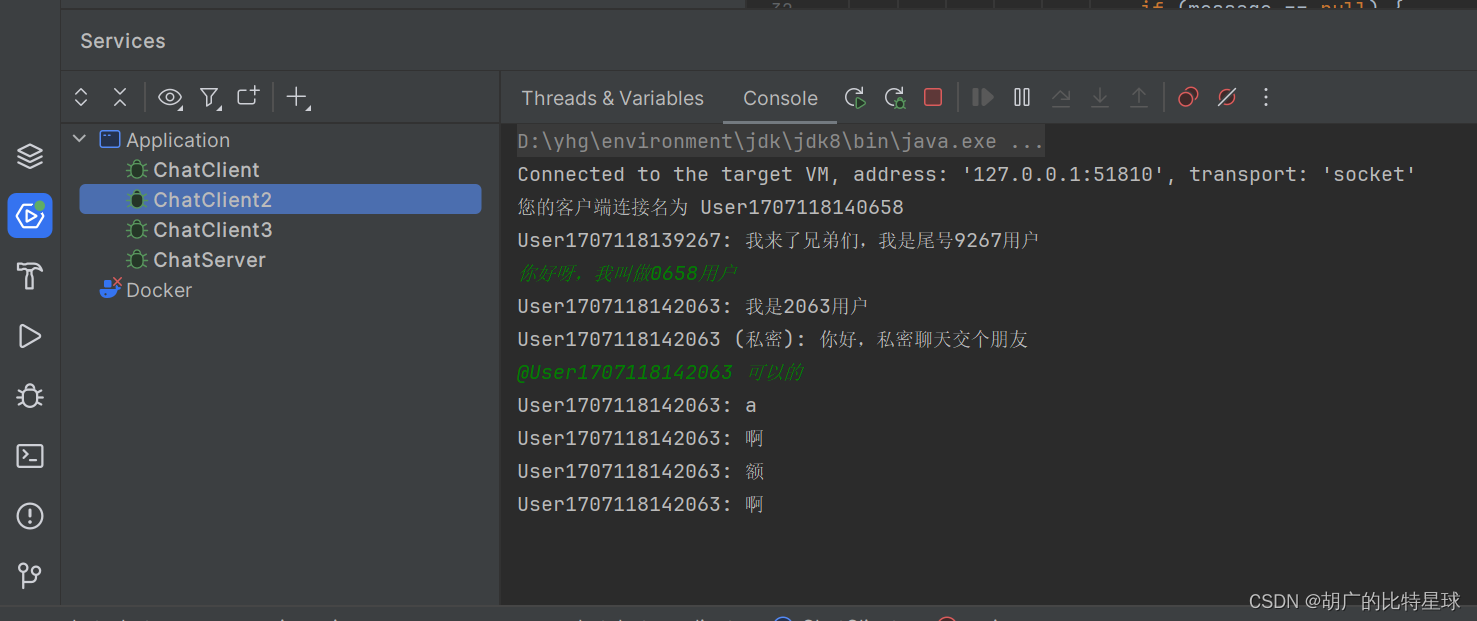Open the Git version control window
Screen dimensions: 1477x621
30,576
